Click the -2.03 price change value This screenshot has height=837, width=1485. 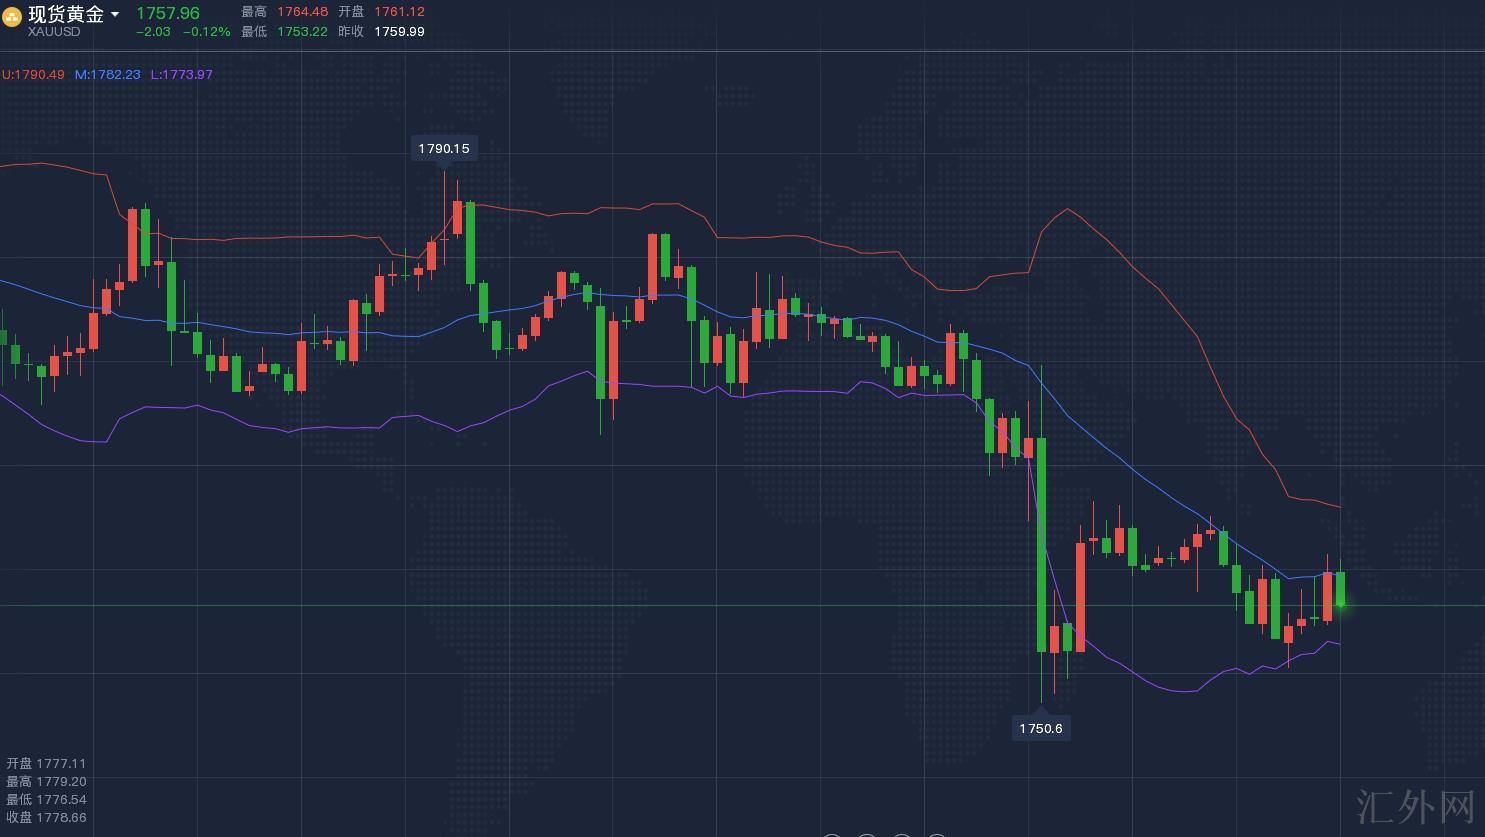[153, 32]
